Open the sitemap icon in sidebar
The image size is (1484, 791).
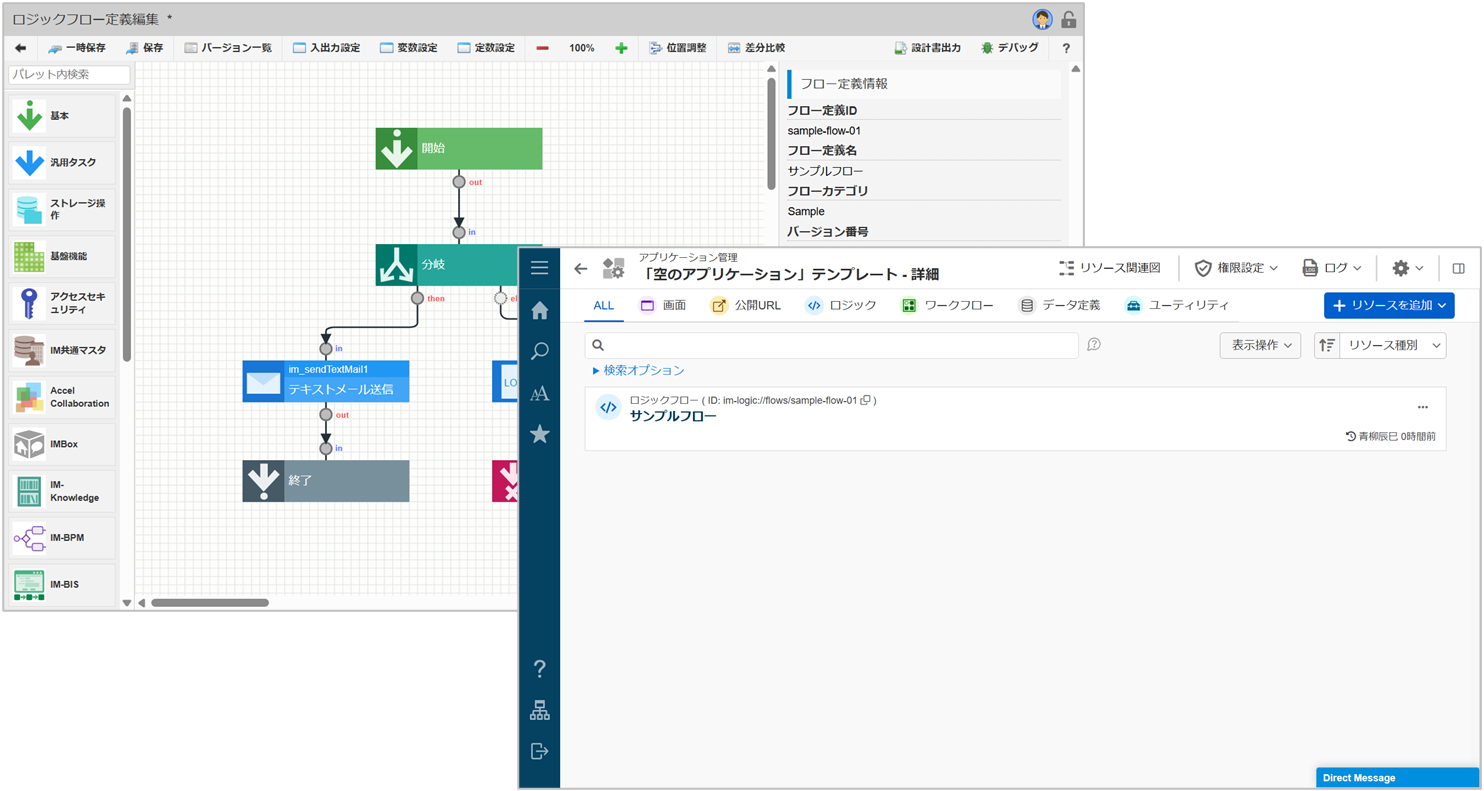click(x=540, y=711)
